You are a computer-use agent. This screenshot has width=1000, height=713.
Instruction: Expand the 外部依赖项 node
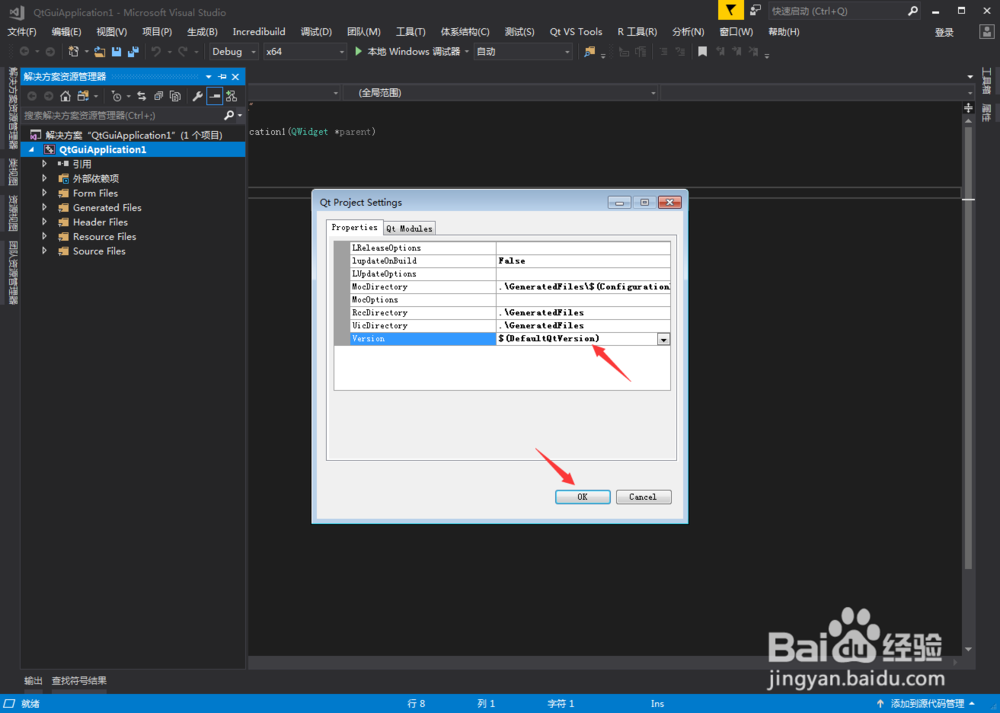(44, 179)
